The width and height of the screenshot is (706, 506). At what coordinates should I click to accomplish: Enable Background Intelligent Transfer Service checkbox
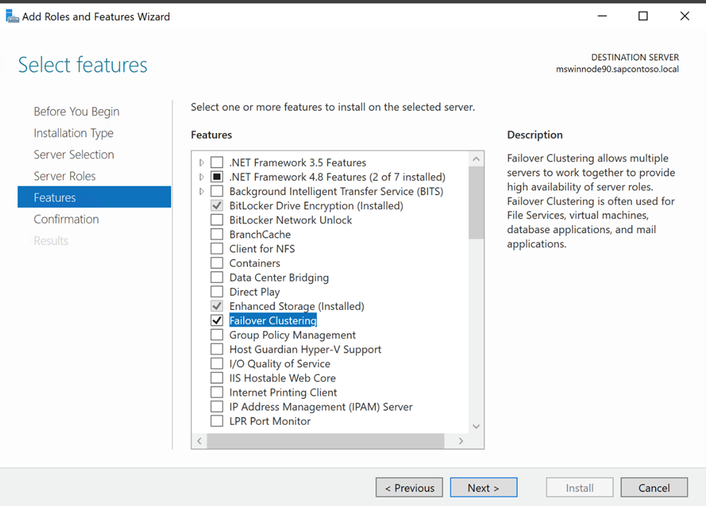(x=217, y=191)
